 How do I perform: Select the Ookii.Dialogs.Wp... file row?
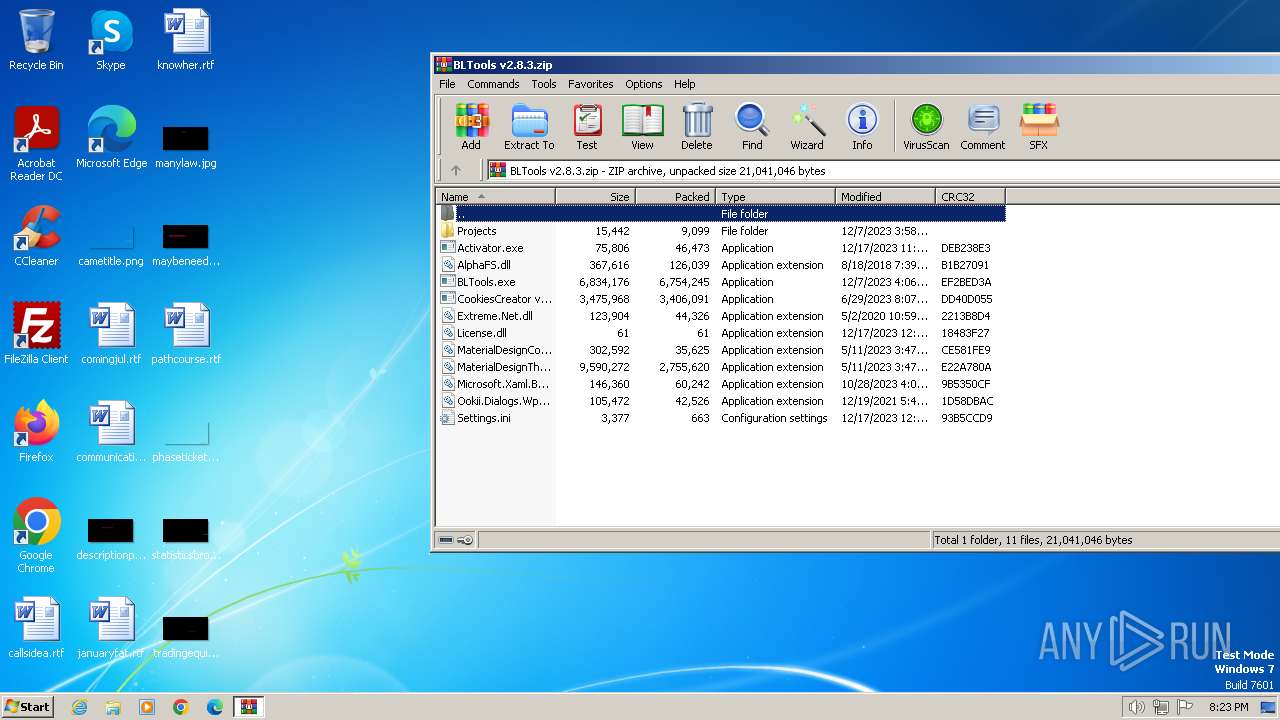[720, 401]
